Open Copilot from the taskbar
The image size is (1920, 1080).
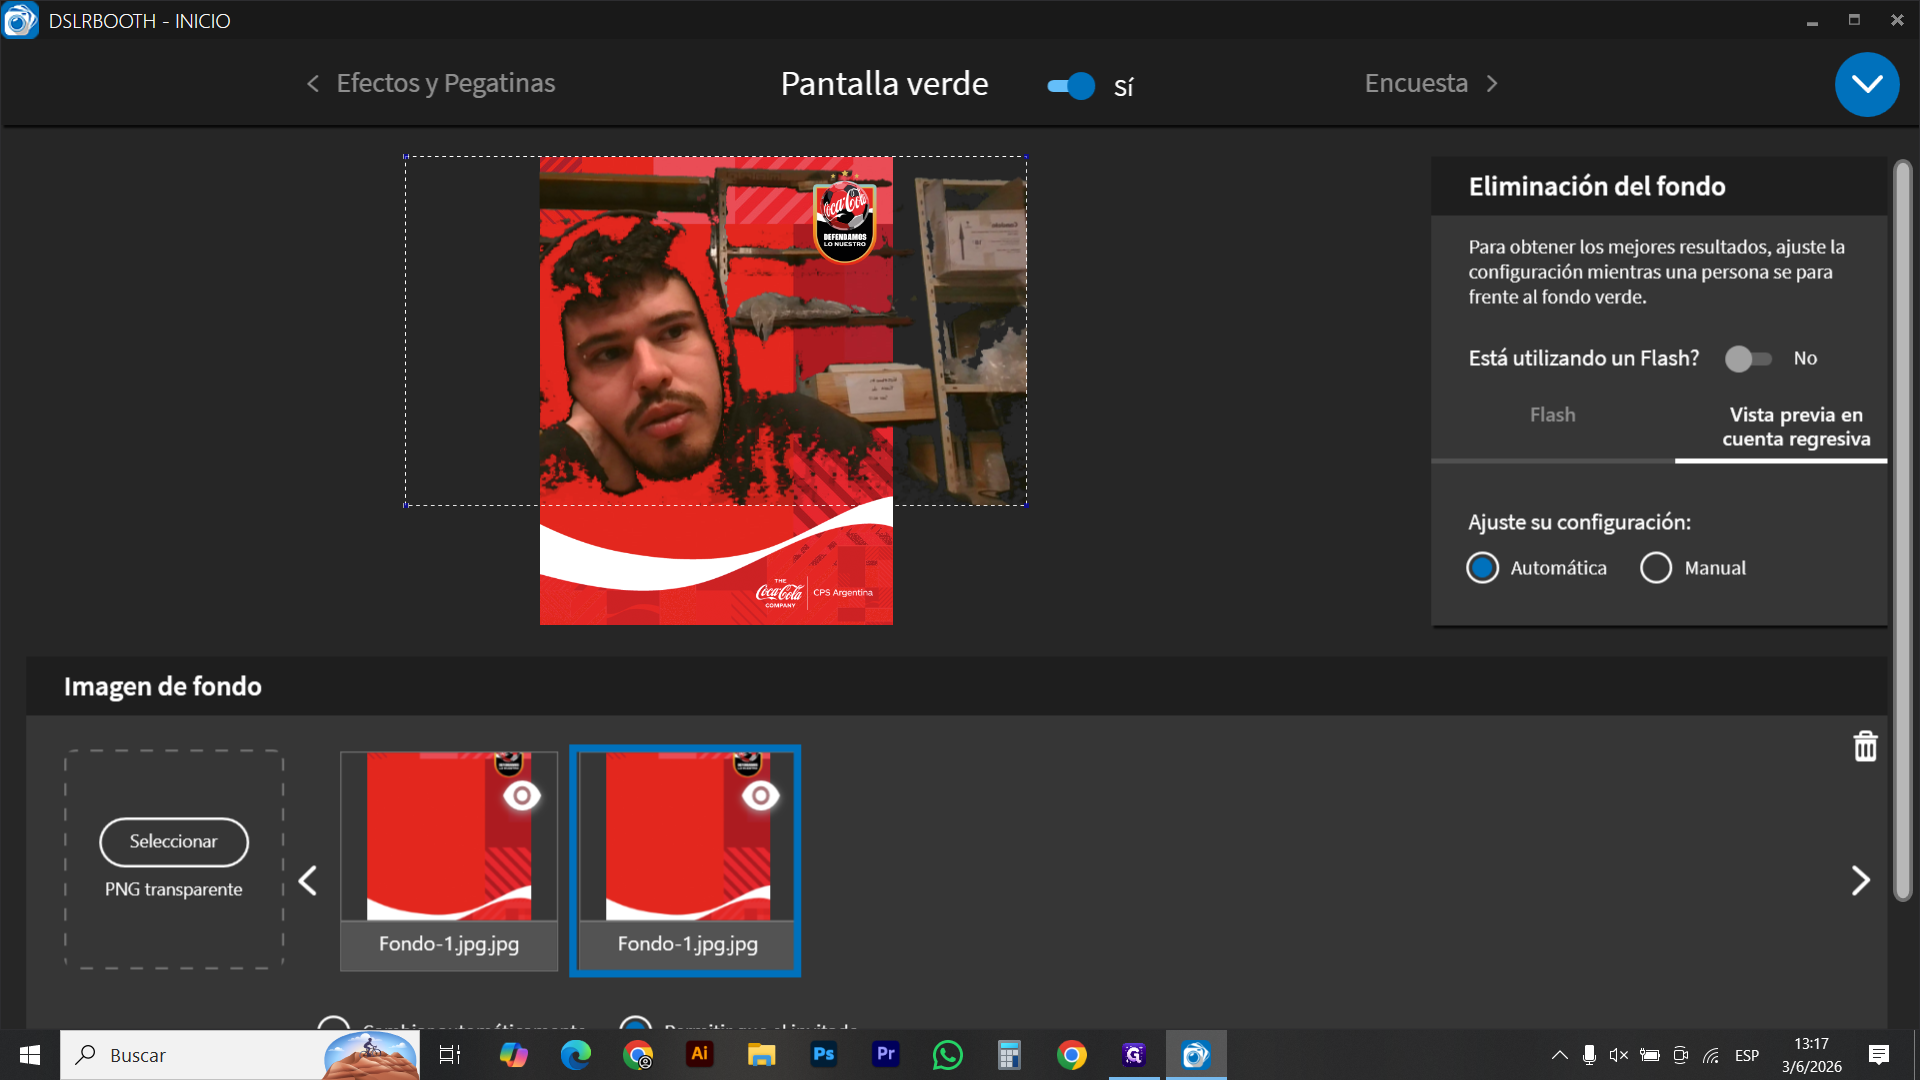(513, 1055)
